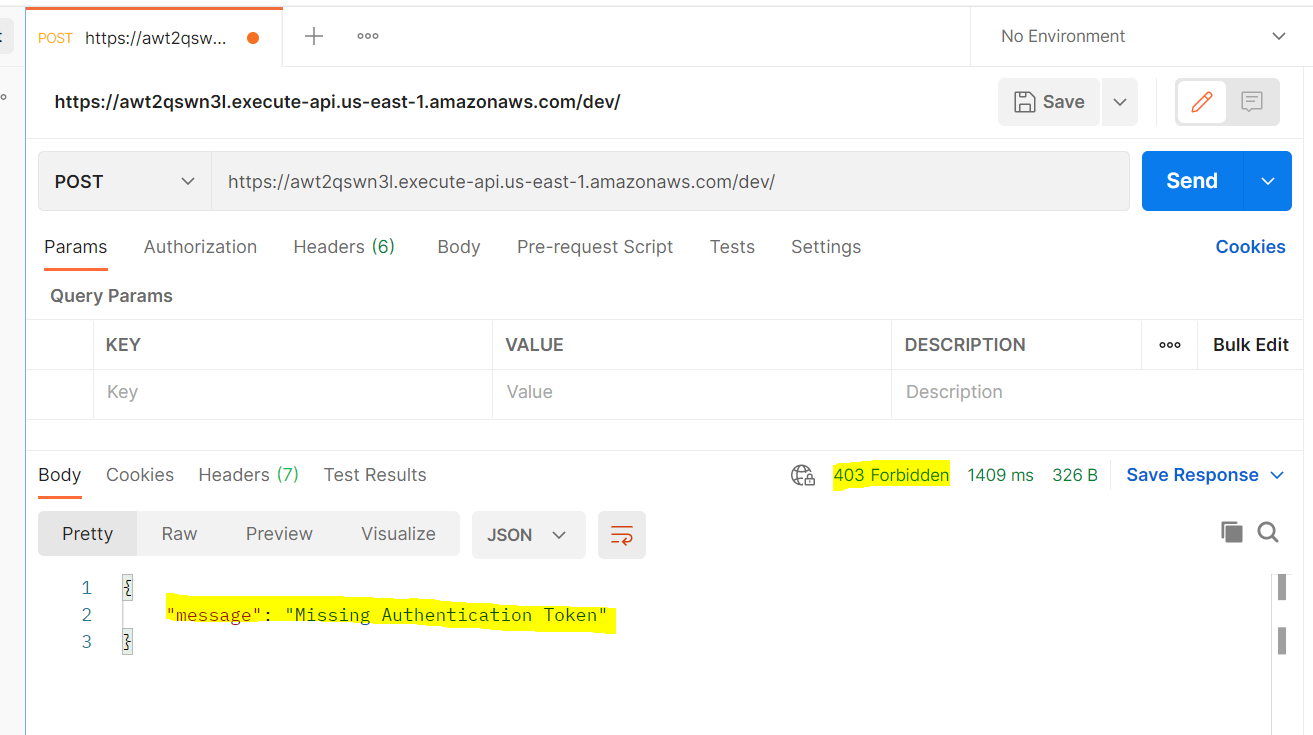Click the network globe lock icon

802,475
